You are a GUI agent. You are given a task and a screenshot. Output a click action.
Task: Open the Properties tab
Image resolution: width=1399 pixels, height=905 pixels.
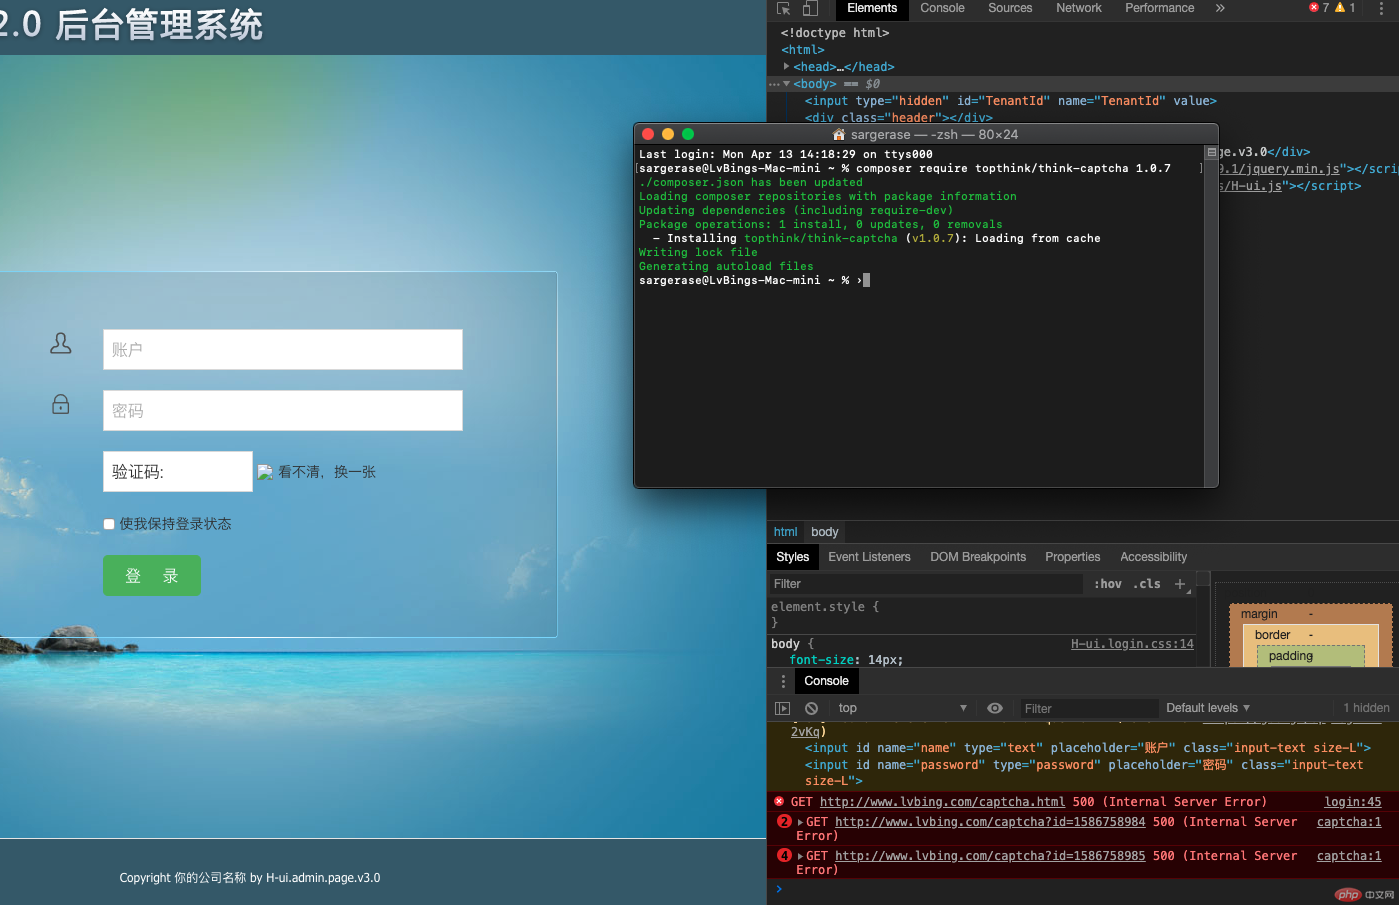[x=1072, y=557]
